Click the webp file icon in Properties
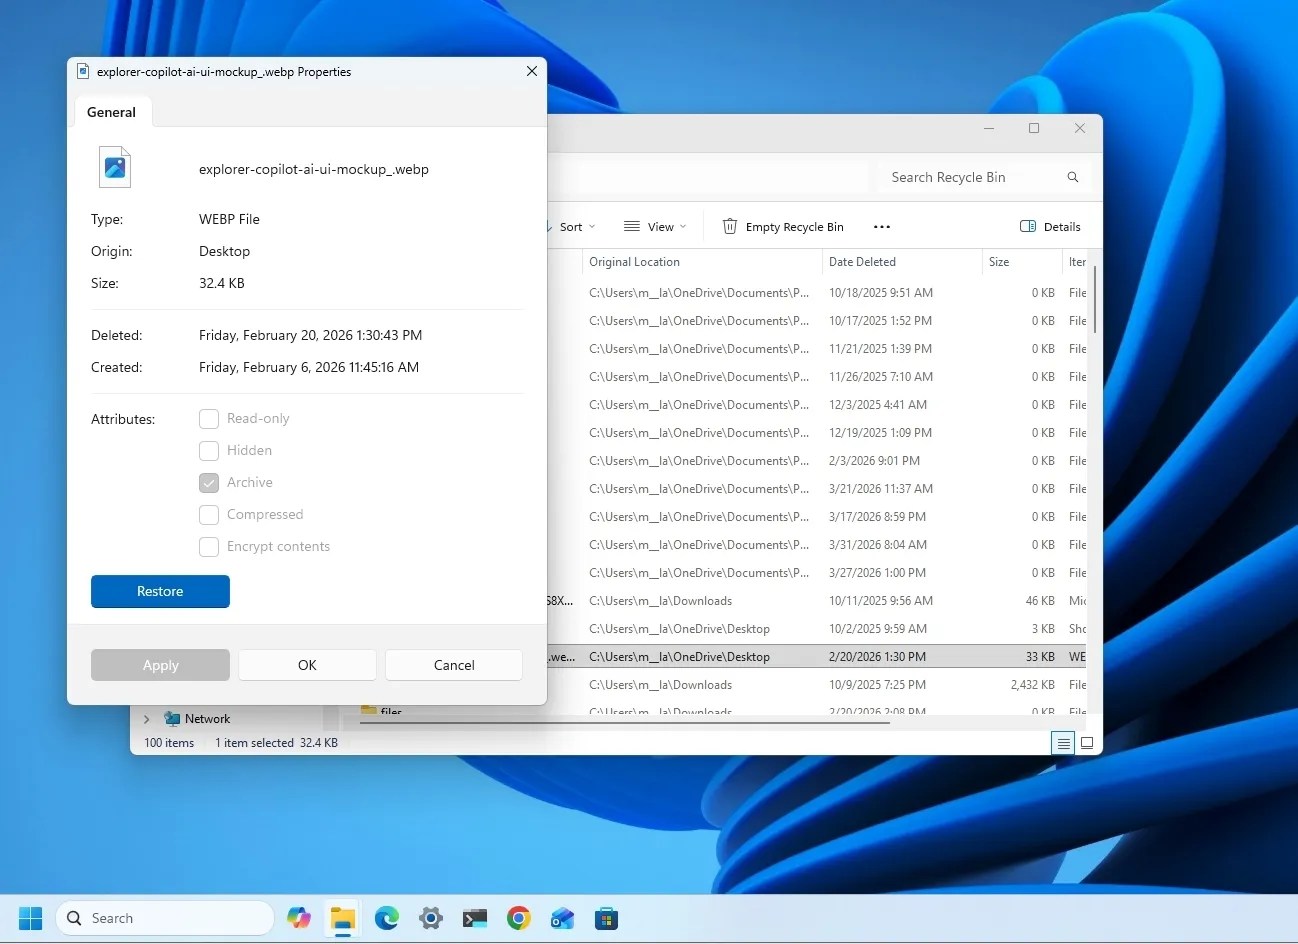The height and width of the screenshot is (944, 1298). 115,167
